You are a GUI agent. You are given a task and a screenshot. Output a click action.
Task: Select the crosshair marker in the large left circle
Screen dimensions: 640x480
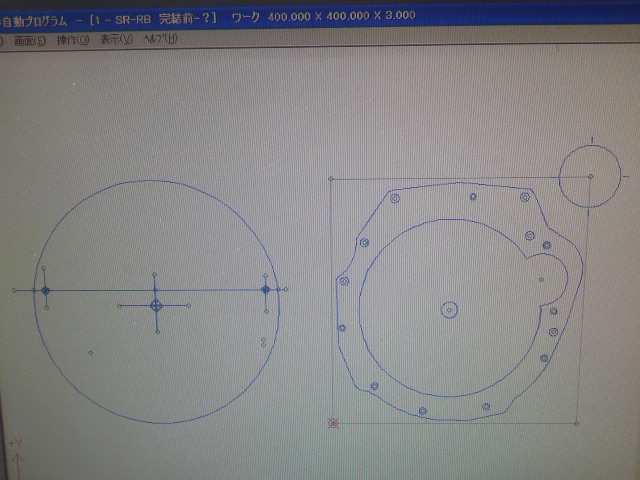pos(156,305)
